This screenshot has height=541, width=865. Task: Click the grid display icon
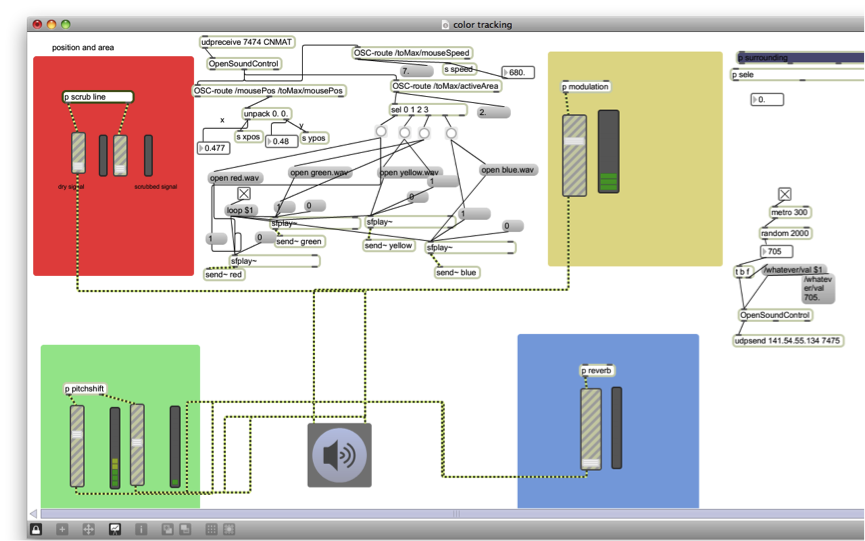click(x=211, y=529)
